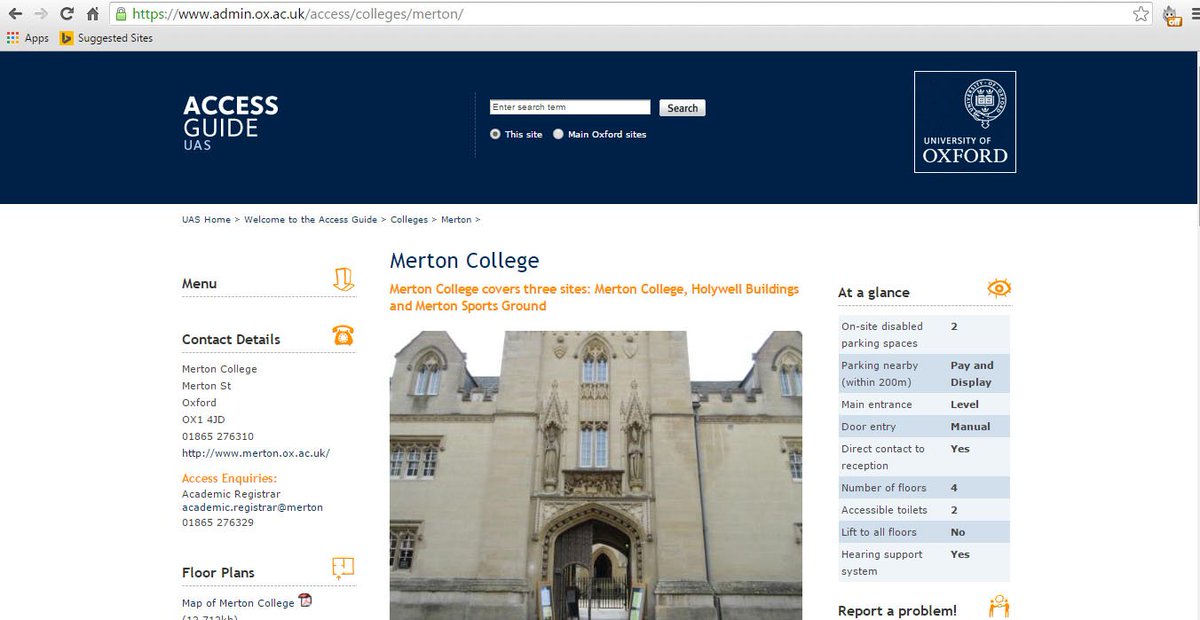The width and height of the screenshot is (1200, 620).
Task: Click the telephone icon beside Contact Details
Action: click(x=343, y=335)
